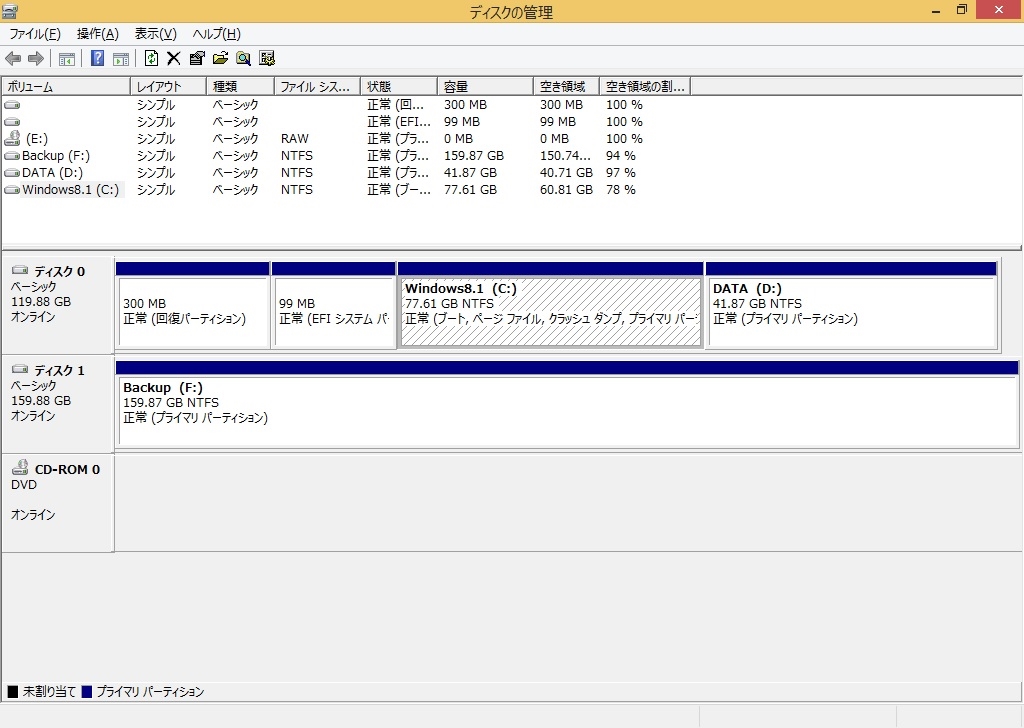The width and height of the screenshot is (1024, 728).
Task: Click the blue プライマリ パーティション legend swatch
Action: point(87,691)
